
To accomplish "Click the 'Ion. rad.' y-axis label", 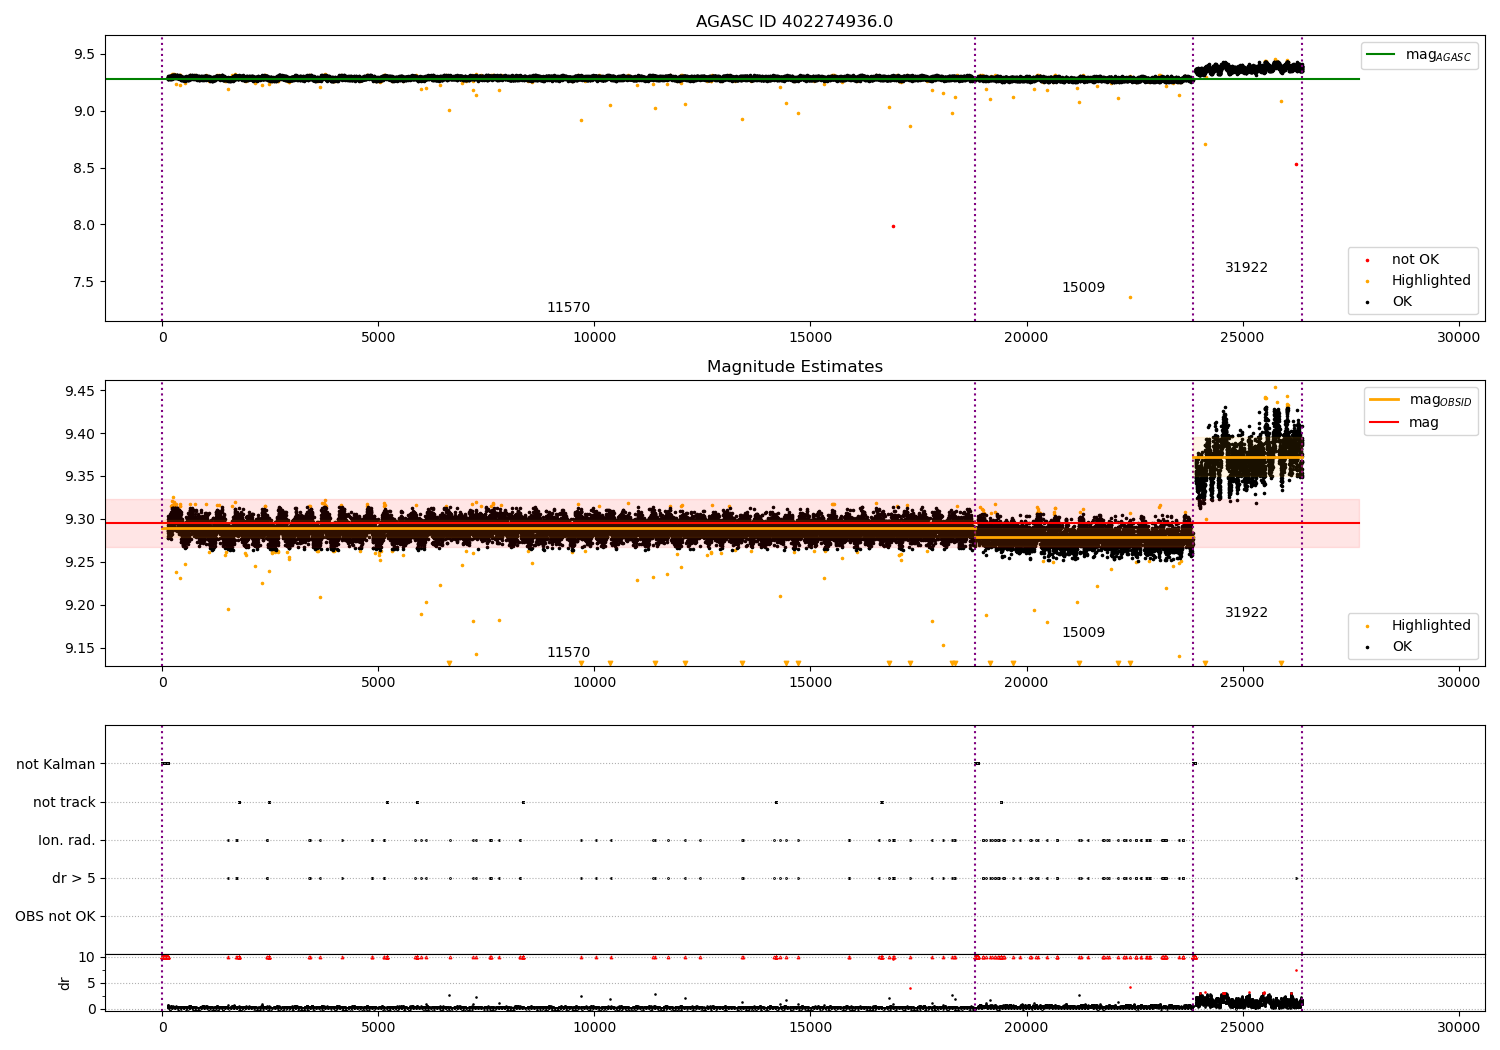I will click(67, 840).
